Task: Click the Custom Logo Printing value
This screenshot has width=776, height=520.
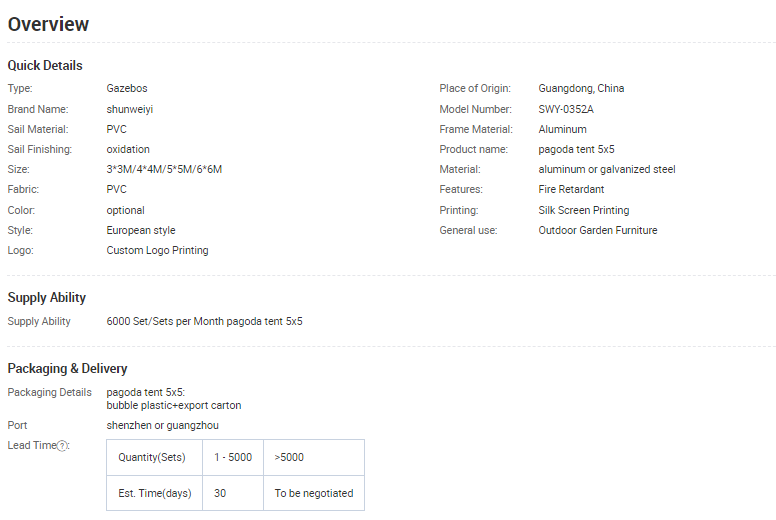Action: [157, 250]
